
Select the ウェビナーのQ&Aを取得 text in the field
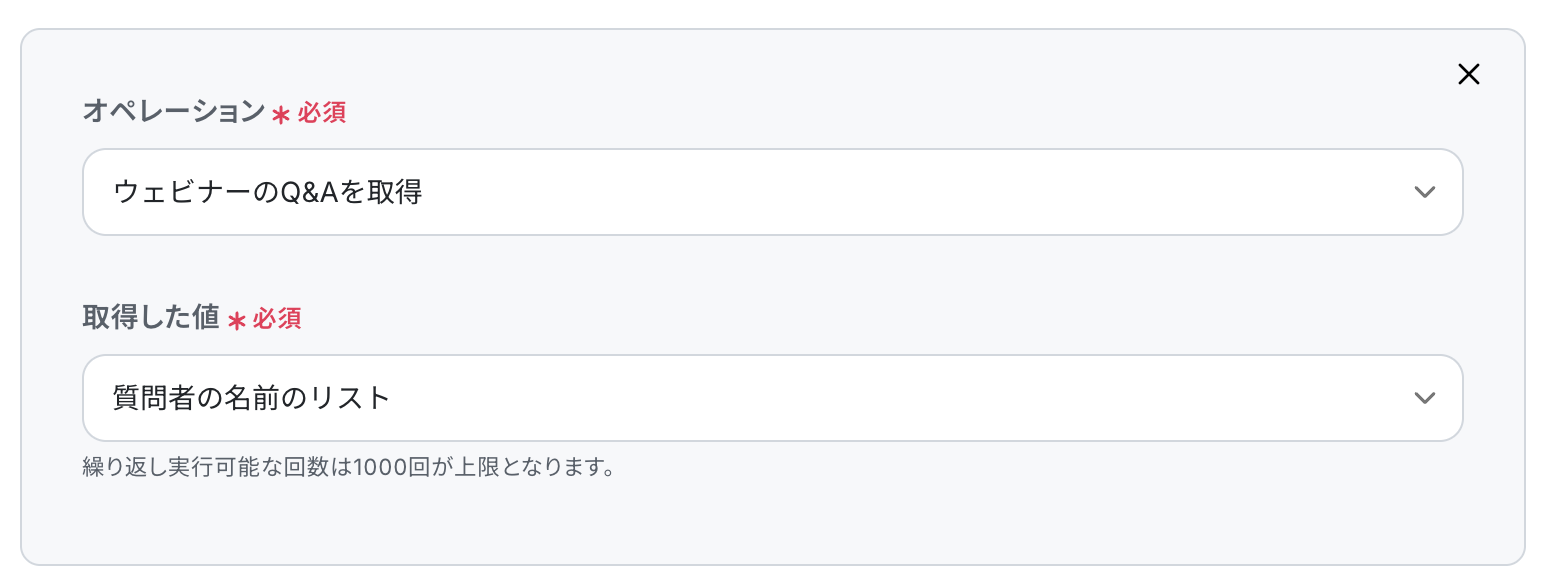(x=268, y=192)
